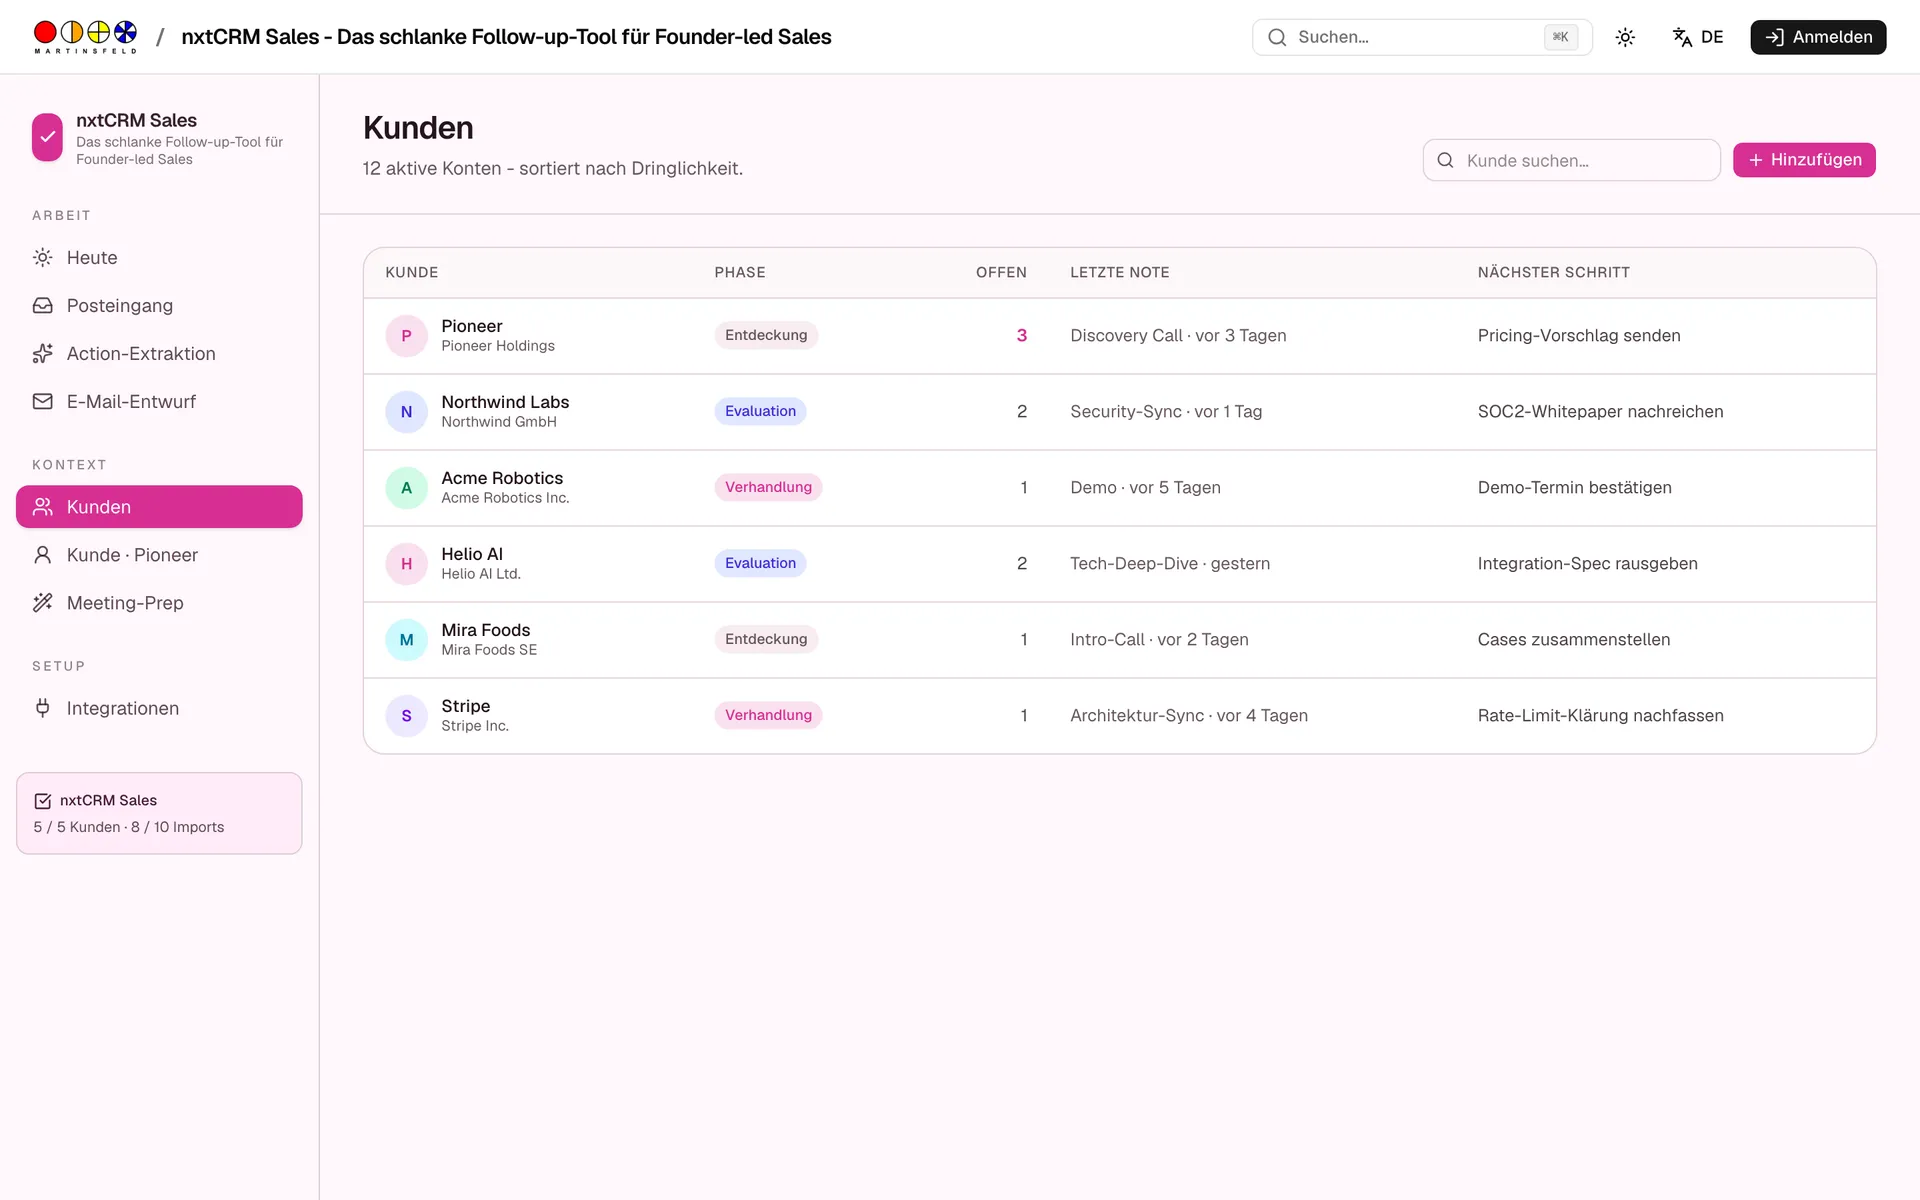The height and width of the screenshot is (1200, 1920).
Task: Open the Northwind Labs customer name
Action: tap(505, 402)
